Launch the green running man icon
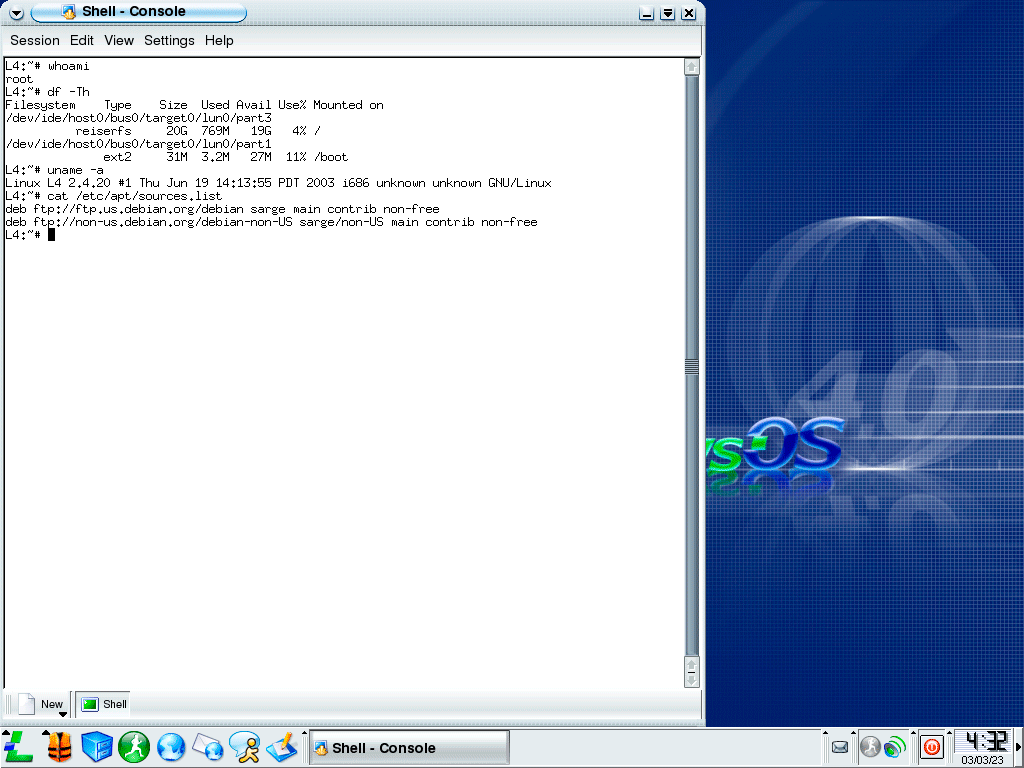Image resolution: width=1024 pixels, height=768 pixels. coord(134,747)
